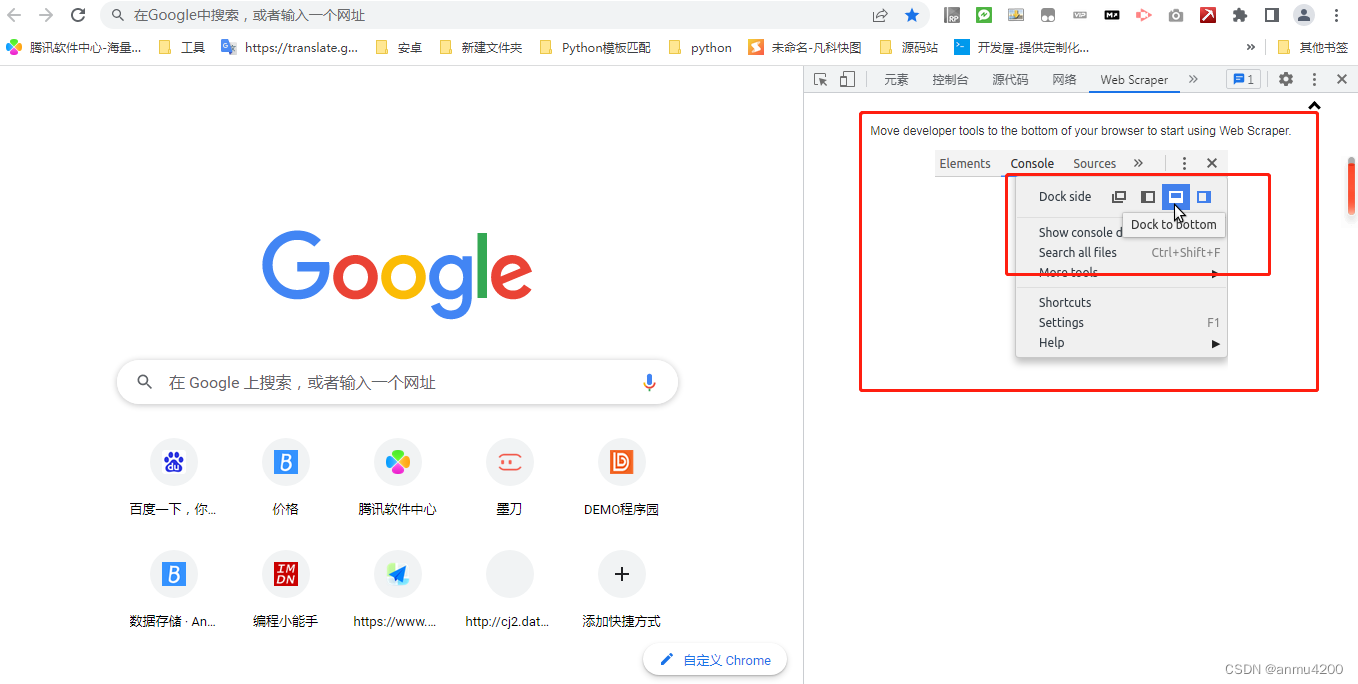1358x684 pixels.
Task: Toggle the DevTools device toolbar
Action: (847, 79)
